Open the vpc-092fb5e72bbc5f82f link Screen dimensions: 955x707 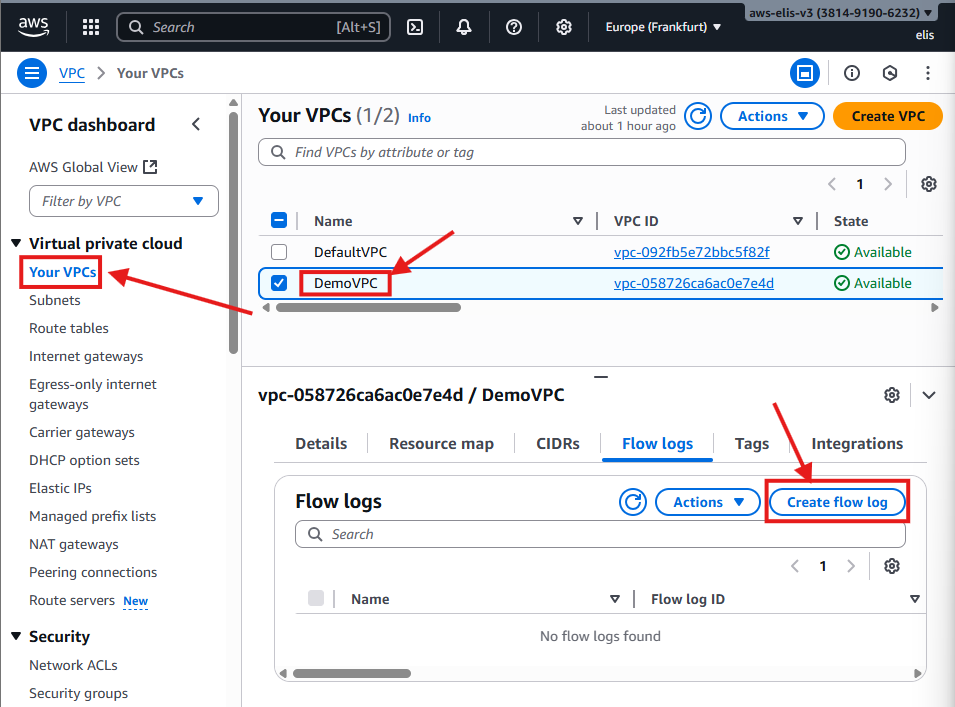click(691, 252)
